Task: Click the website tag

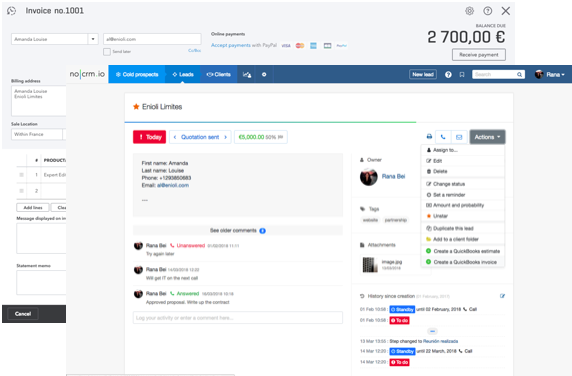Action: [370, 220]
